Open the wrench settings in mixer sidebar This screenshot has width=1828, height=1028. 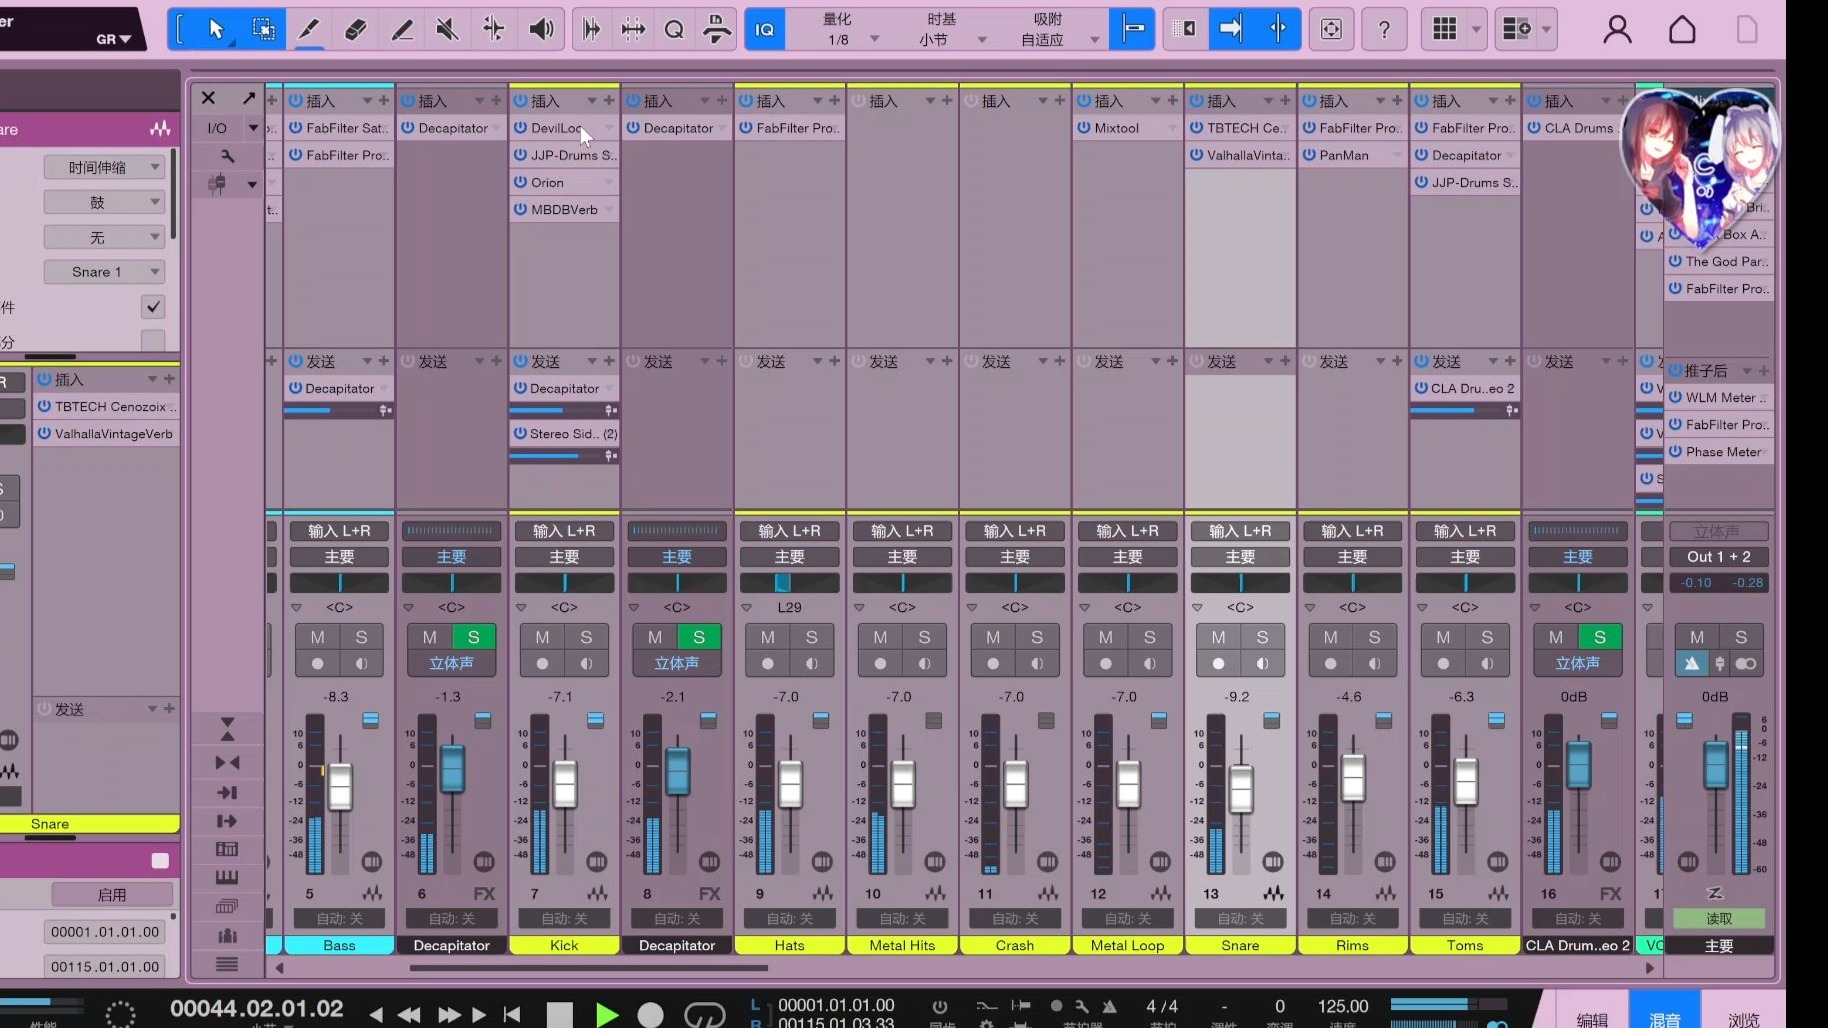click(227, 156)
